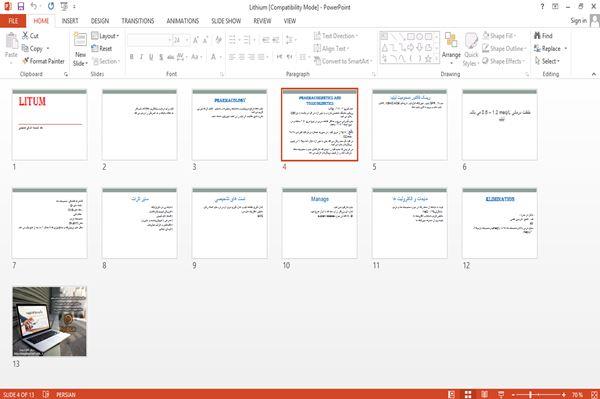Toggle Align Left for paragraph
The image size is (600, 399).
click(x=232, y=57)
